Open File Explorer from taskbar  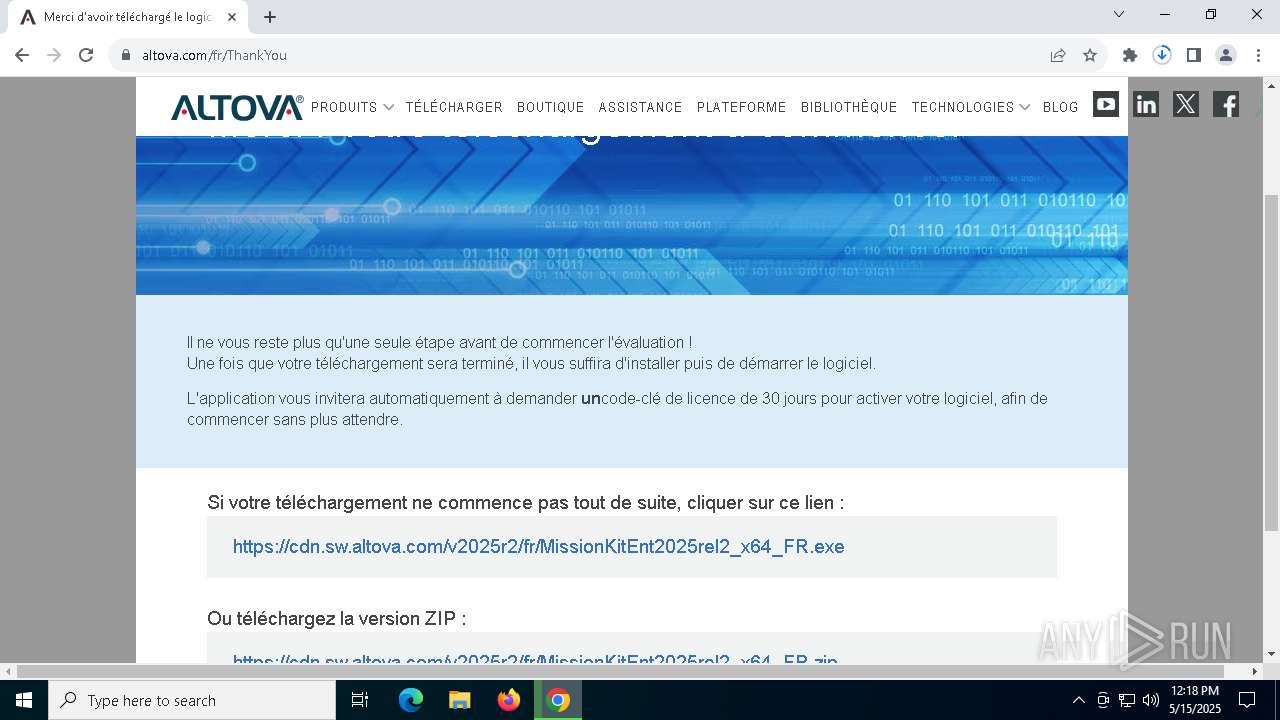pos(460,700)
